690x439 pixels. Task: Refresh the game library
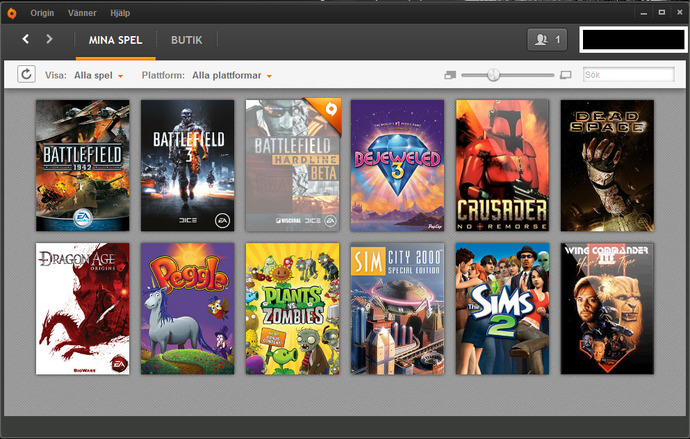pyautogui.click(x=26, y=74)
